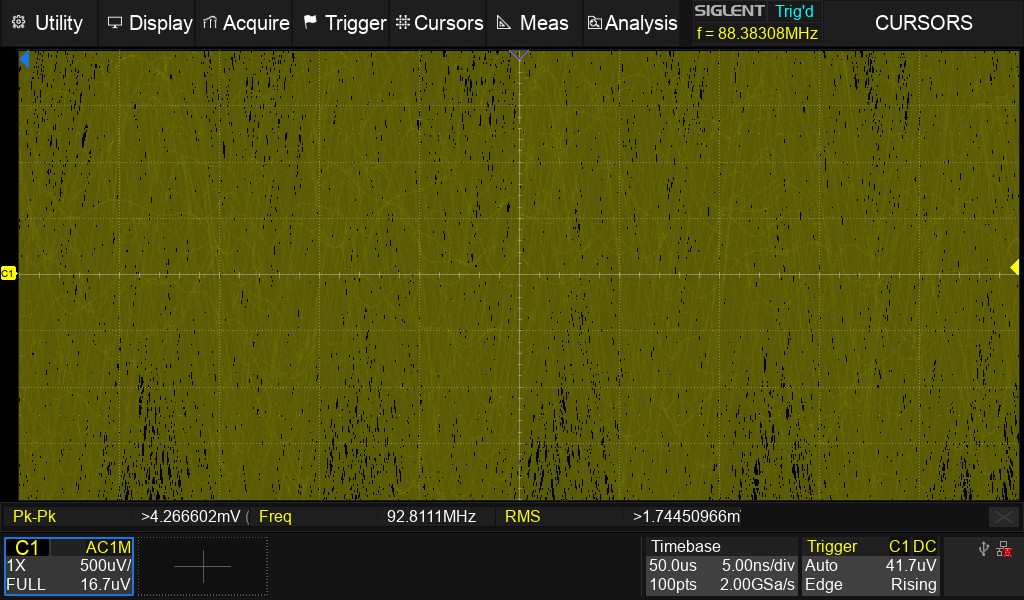Open the Timebase settings box
1024x600 pixels.
click(721, 566)
